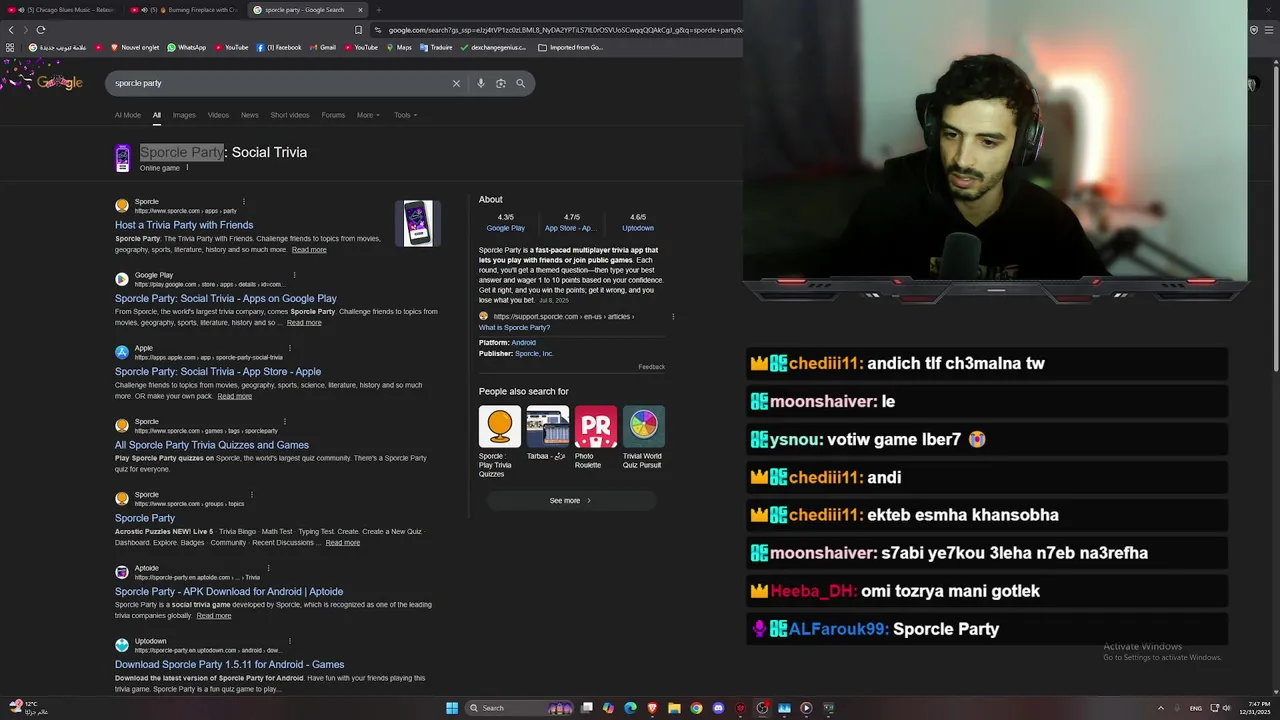
Task: Open Host a Trivia Party with Friends link
Action: [184, 225]
